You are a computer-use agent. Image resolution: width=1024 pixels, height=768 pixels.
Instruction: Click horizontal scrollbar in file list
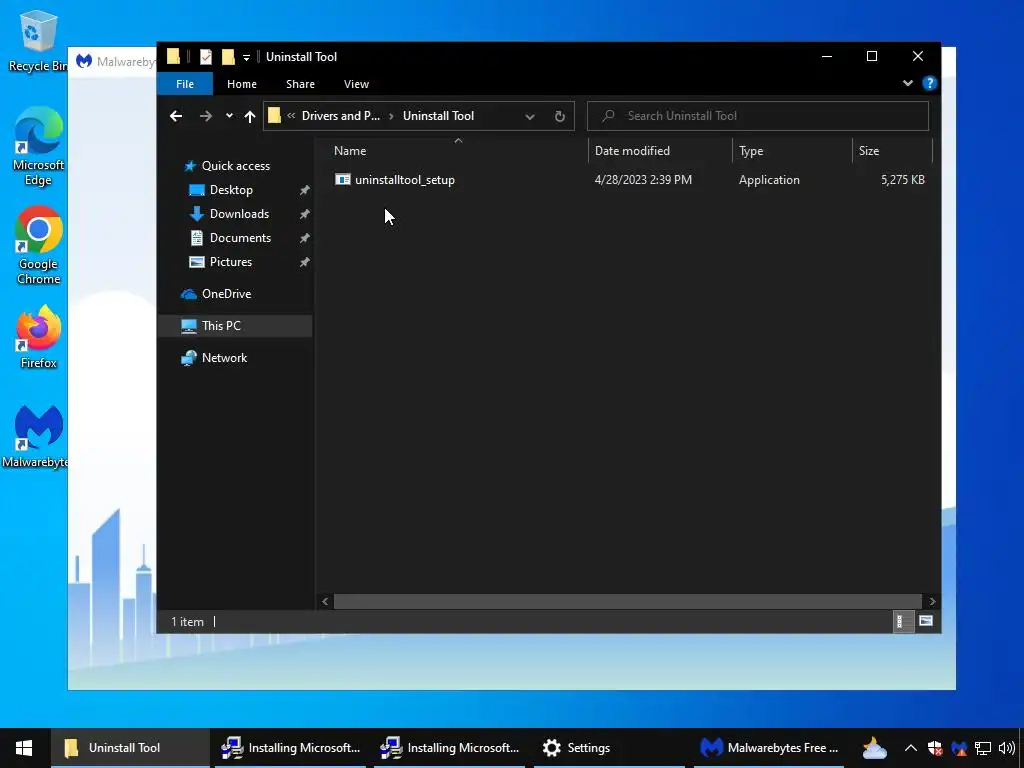[x=628, y=601]
